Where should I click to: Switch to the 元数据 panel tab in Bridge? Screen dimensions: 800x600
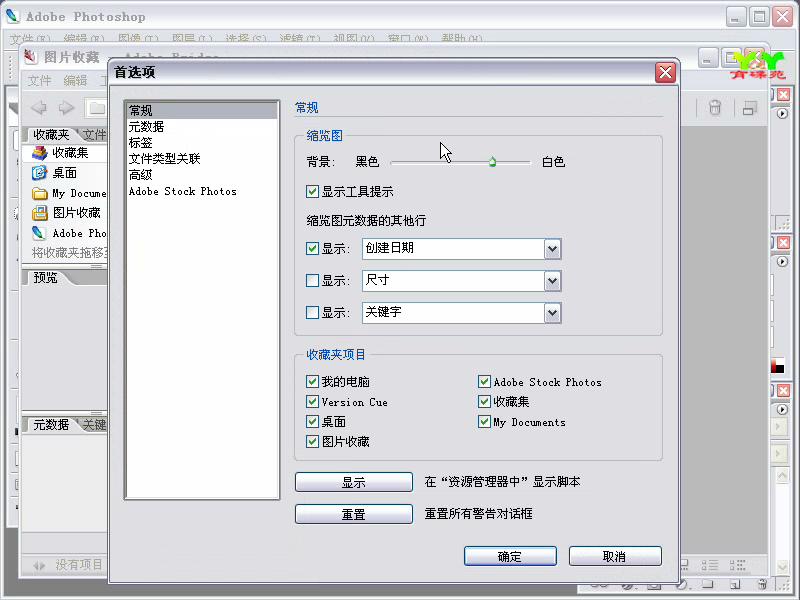click(x=51, y=424)
